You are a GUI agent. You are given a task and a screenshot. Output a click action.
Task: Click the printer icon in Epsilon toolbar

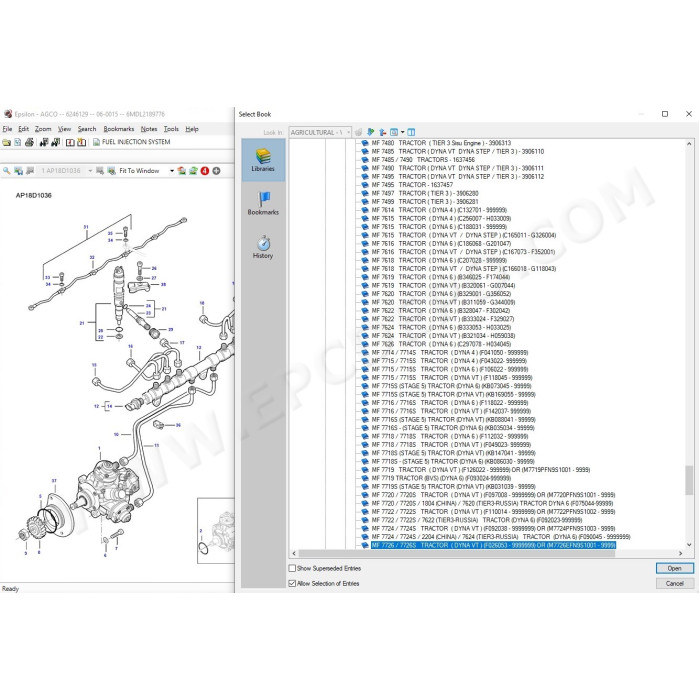click(x=29, y=142)
